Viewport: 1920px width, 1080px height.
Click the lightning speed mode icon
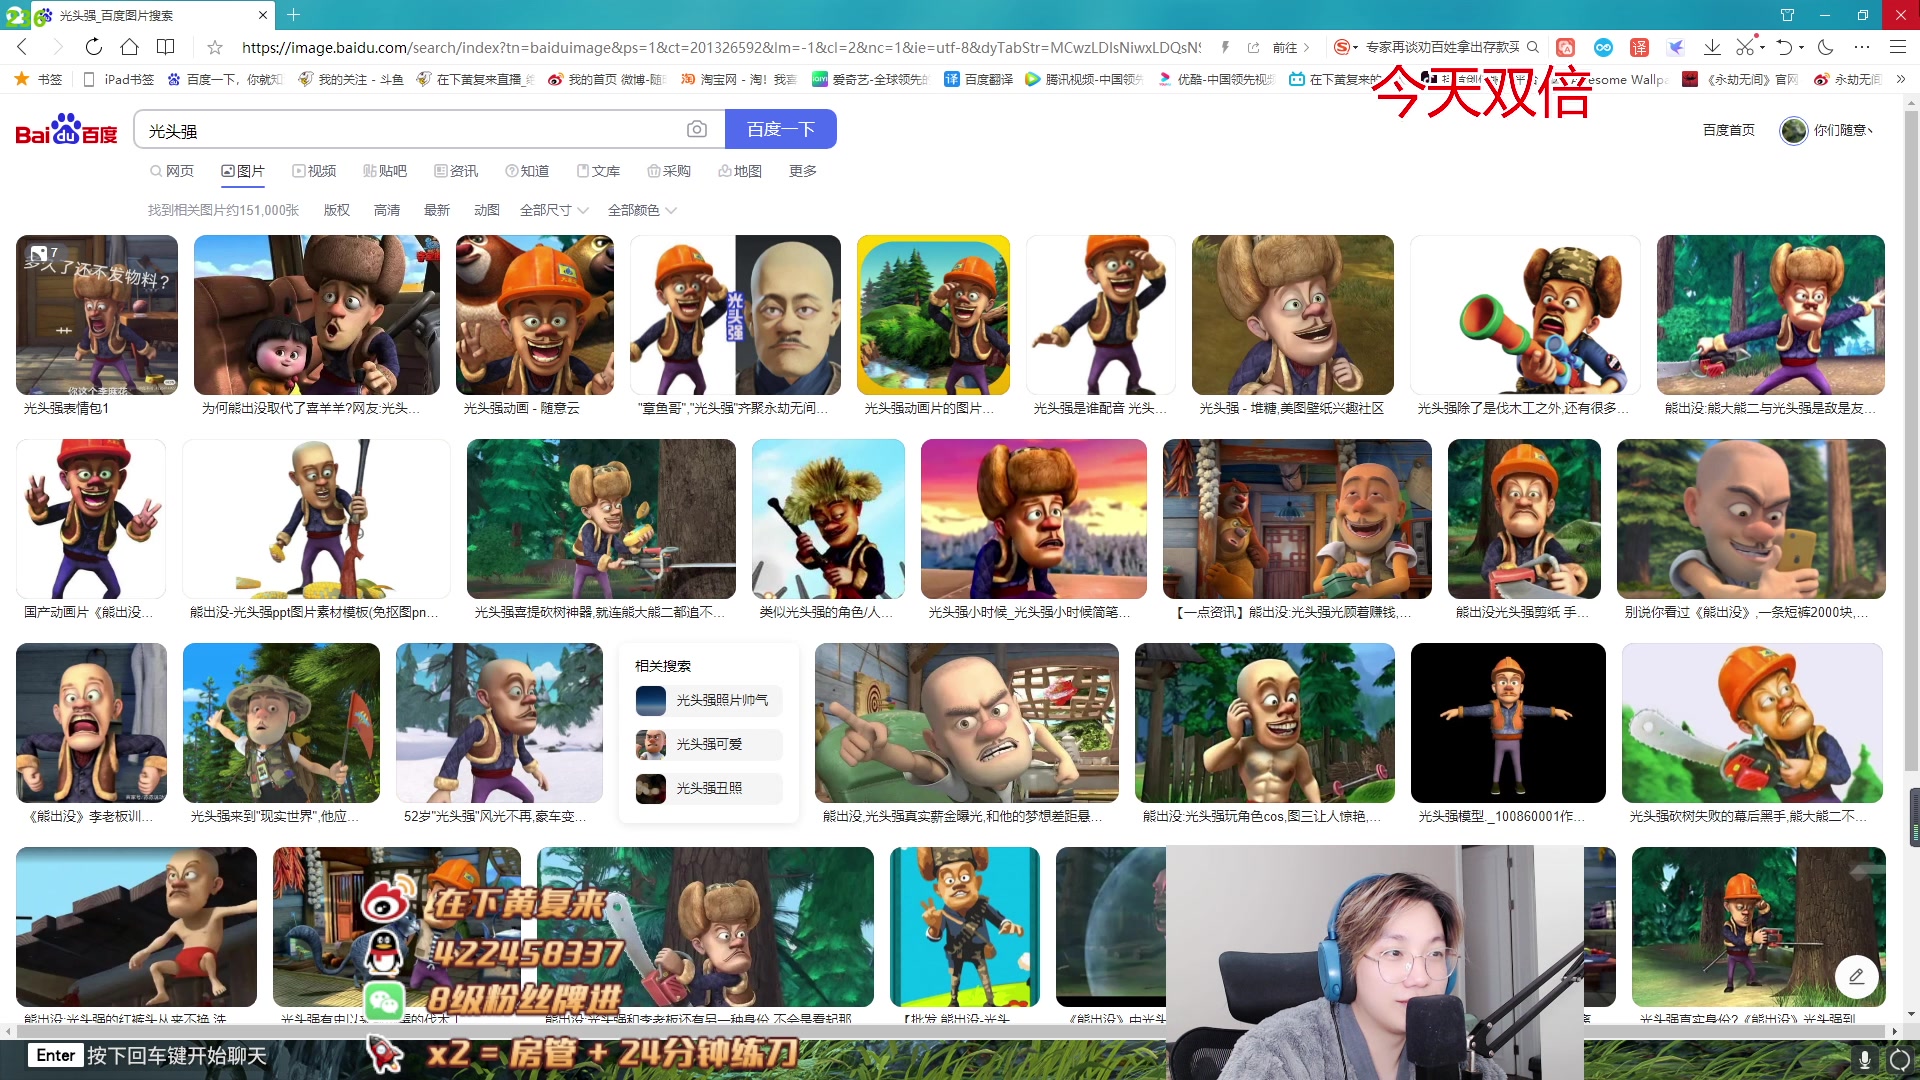[1225, 47]
